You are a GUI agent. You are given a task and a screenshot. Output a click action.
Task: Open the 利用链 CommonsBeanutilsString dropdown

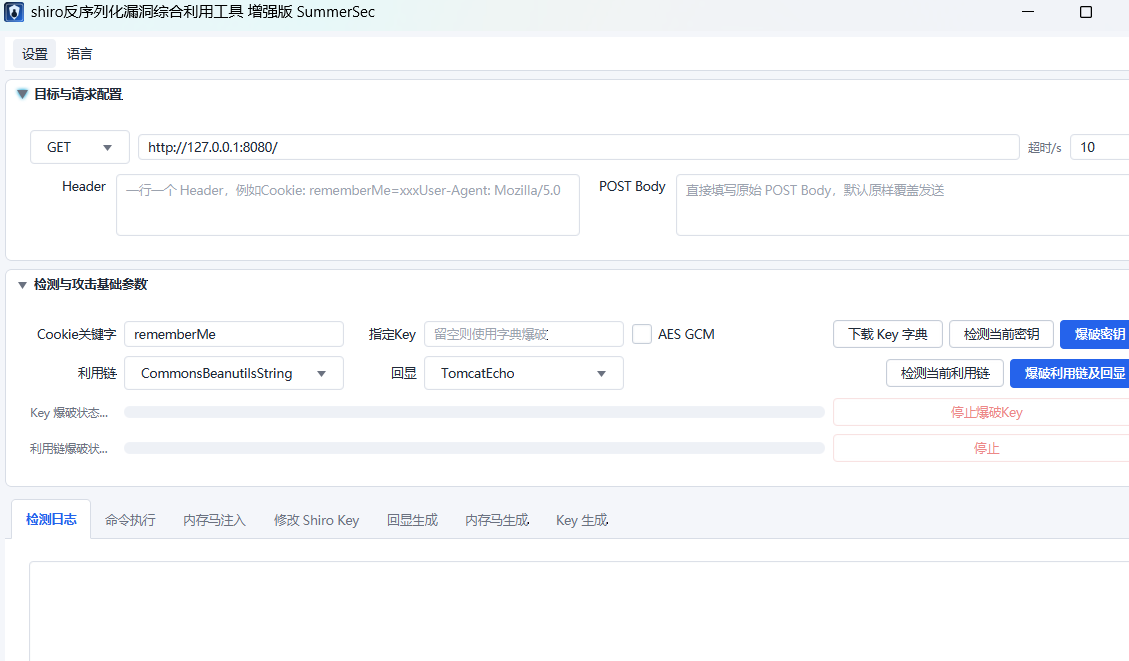point(234,373)
